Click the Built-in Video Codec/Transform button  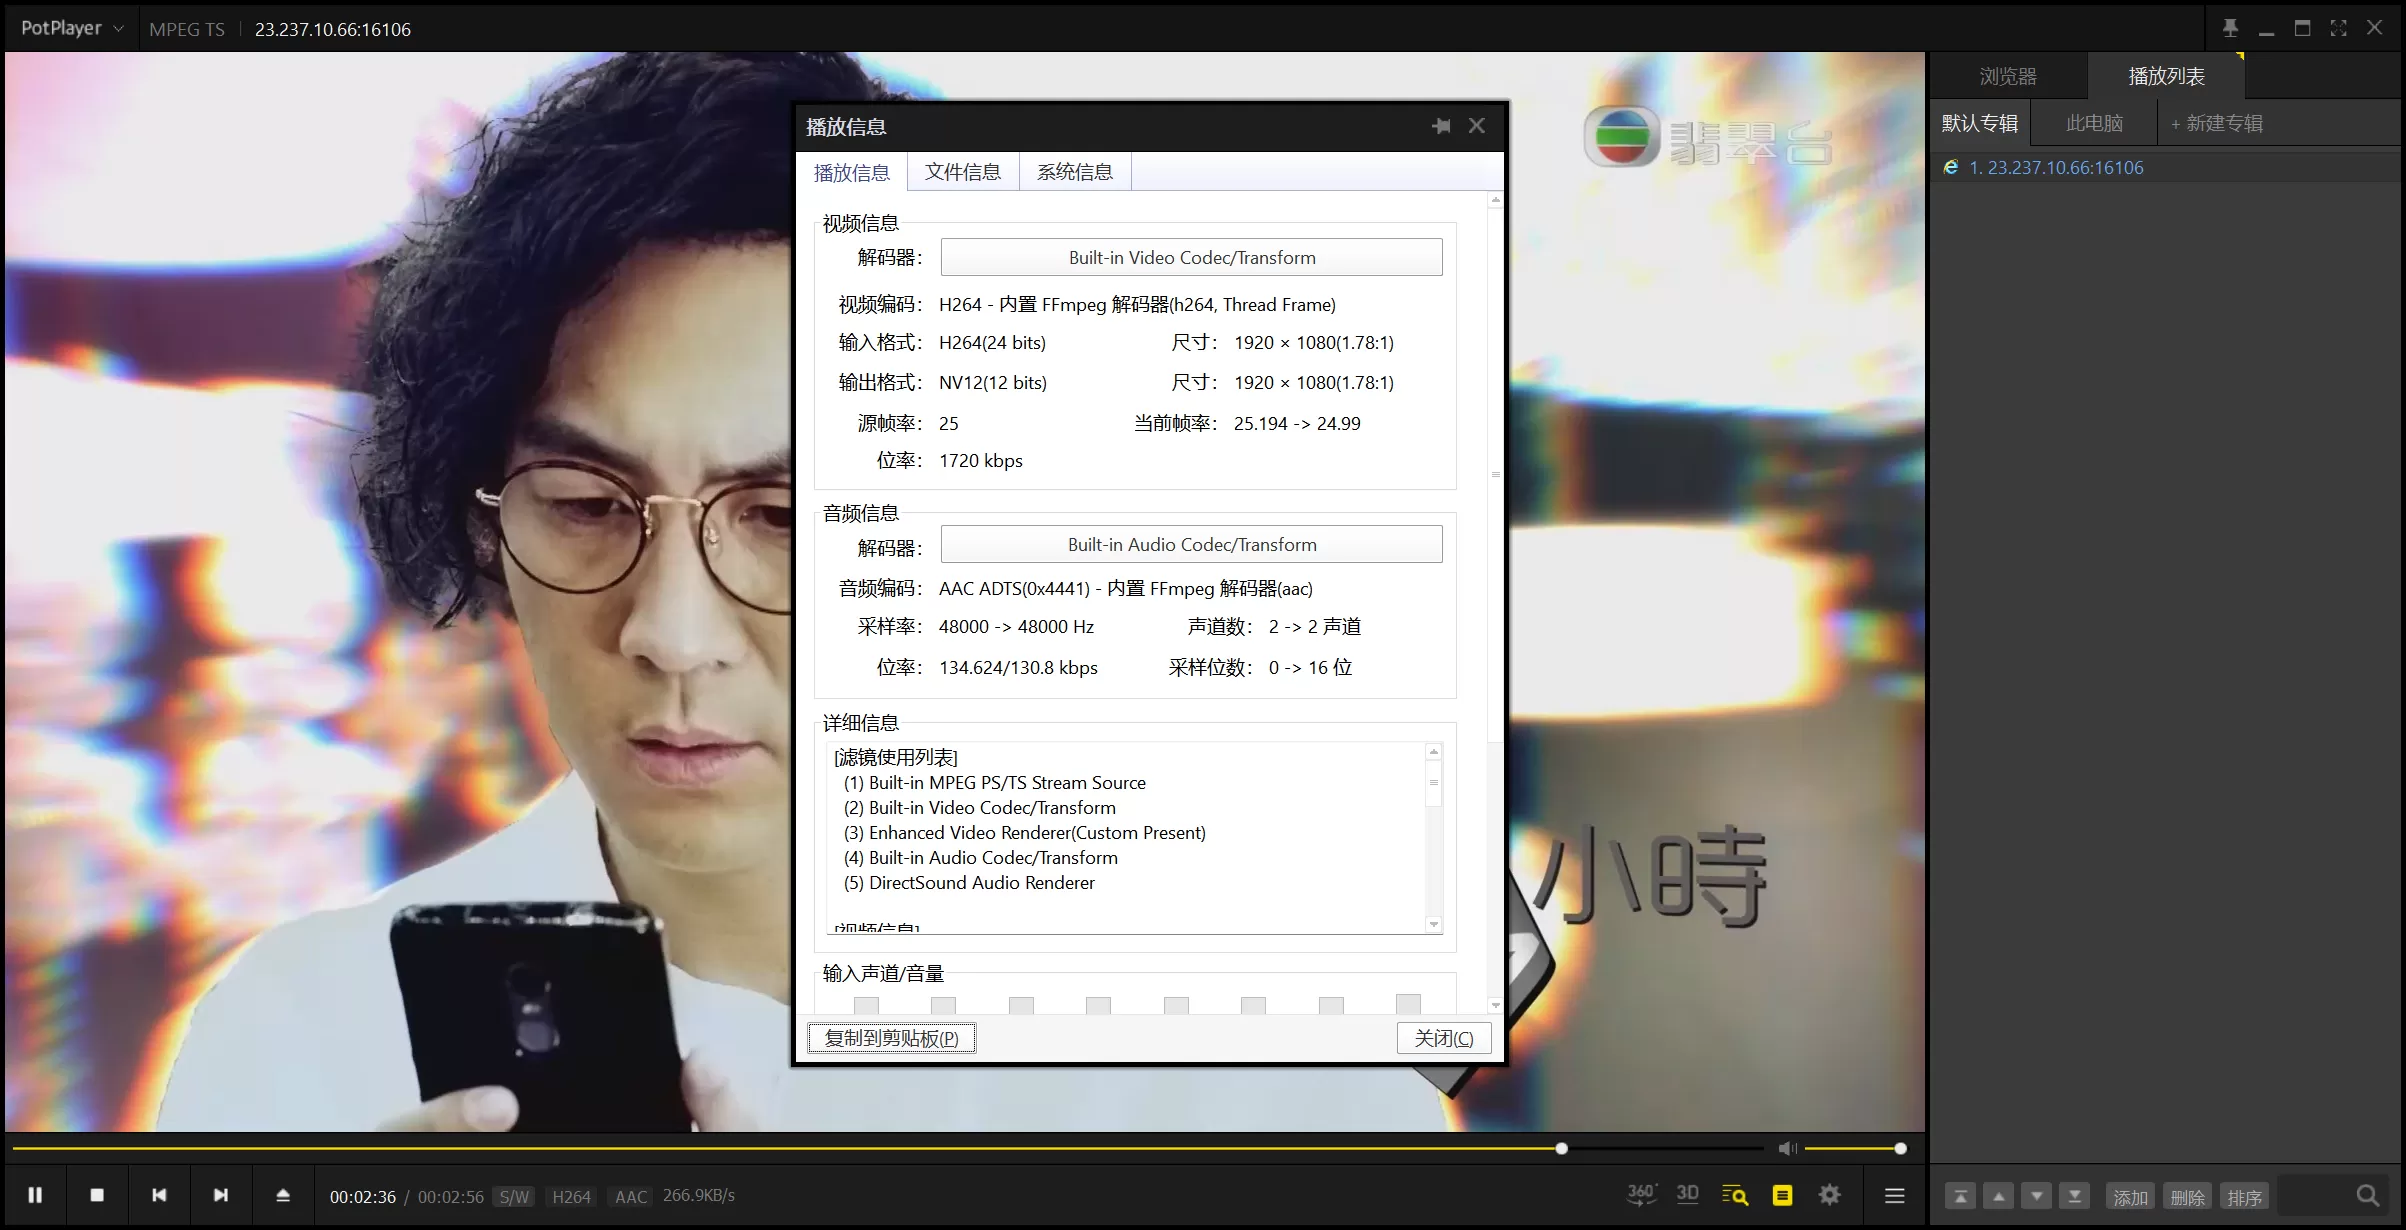click(1192, 257)
